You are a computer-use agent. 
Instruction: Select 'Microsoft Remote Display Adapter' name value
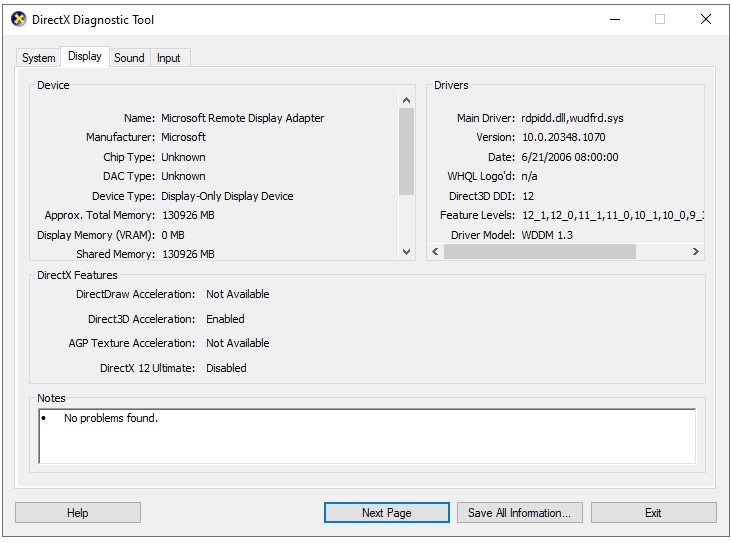tap(242, 118)
